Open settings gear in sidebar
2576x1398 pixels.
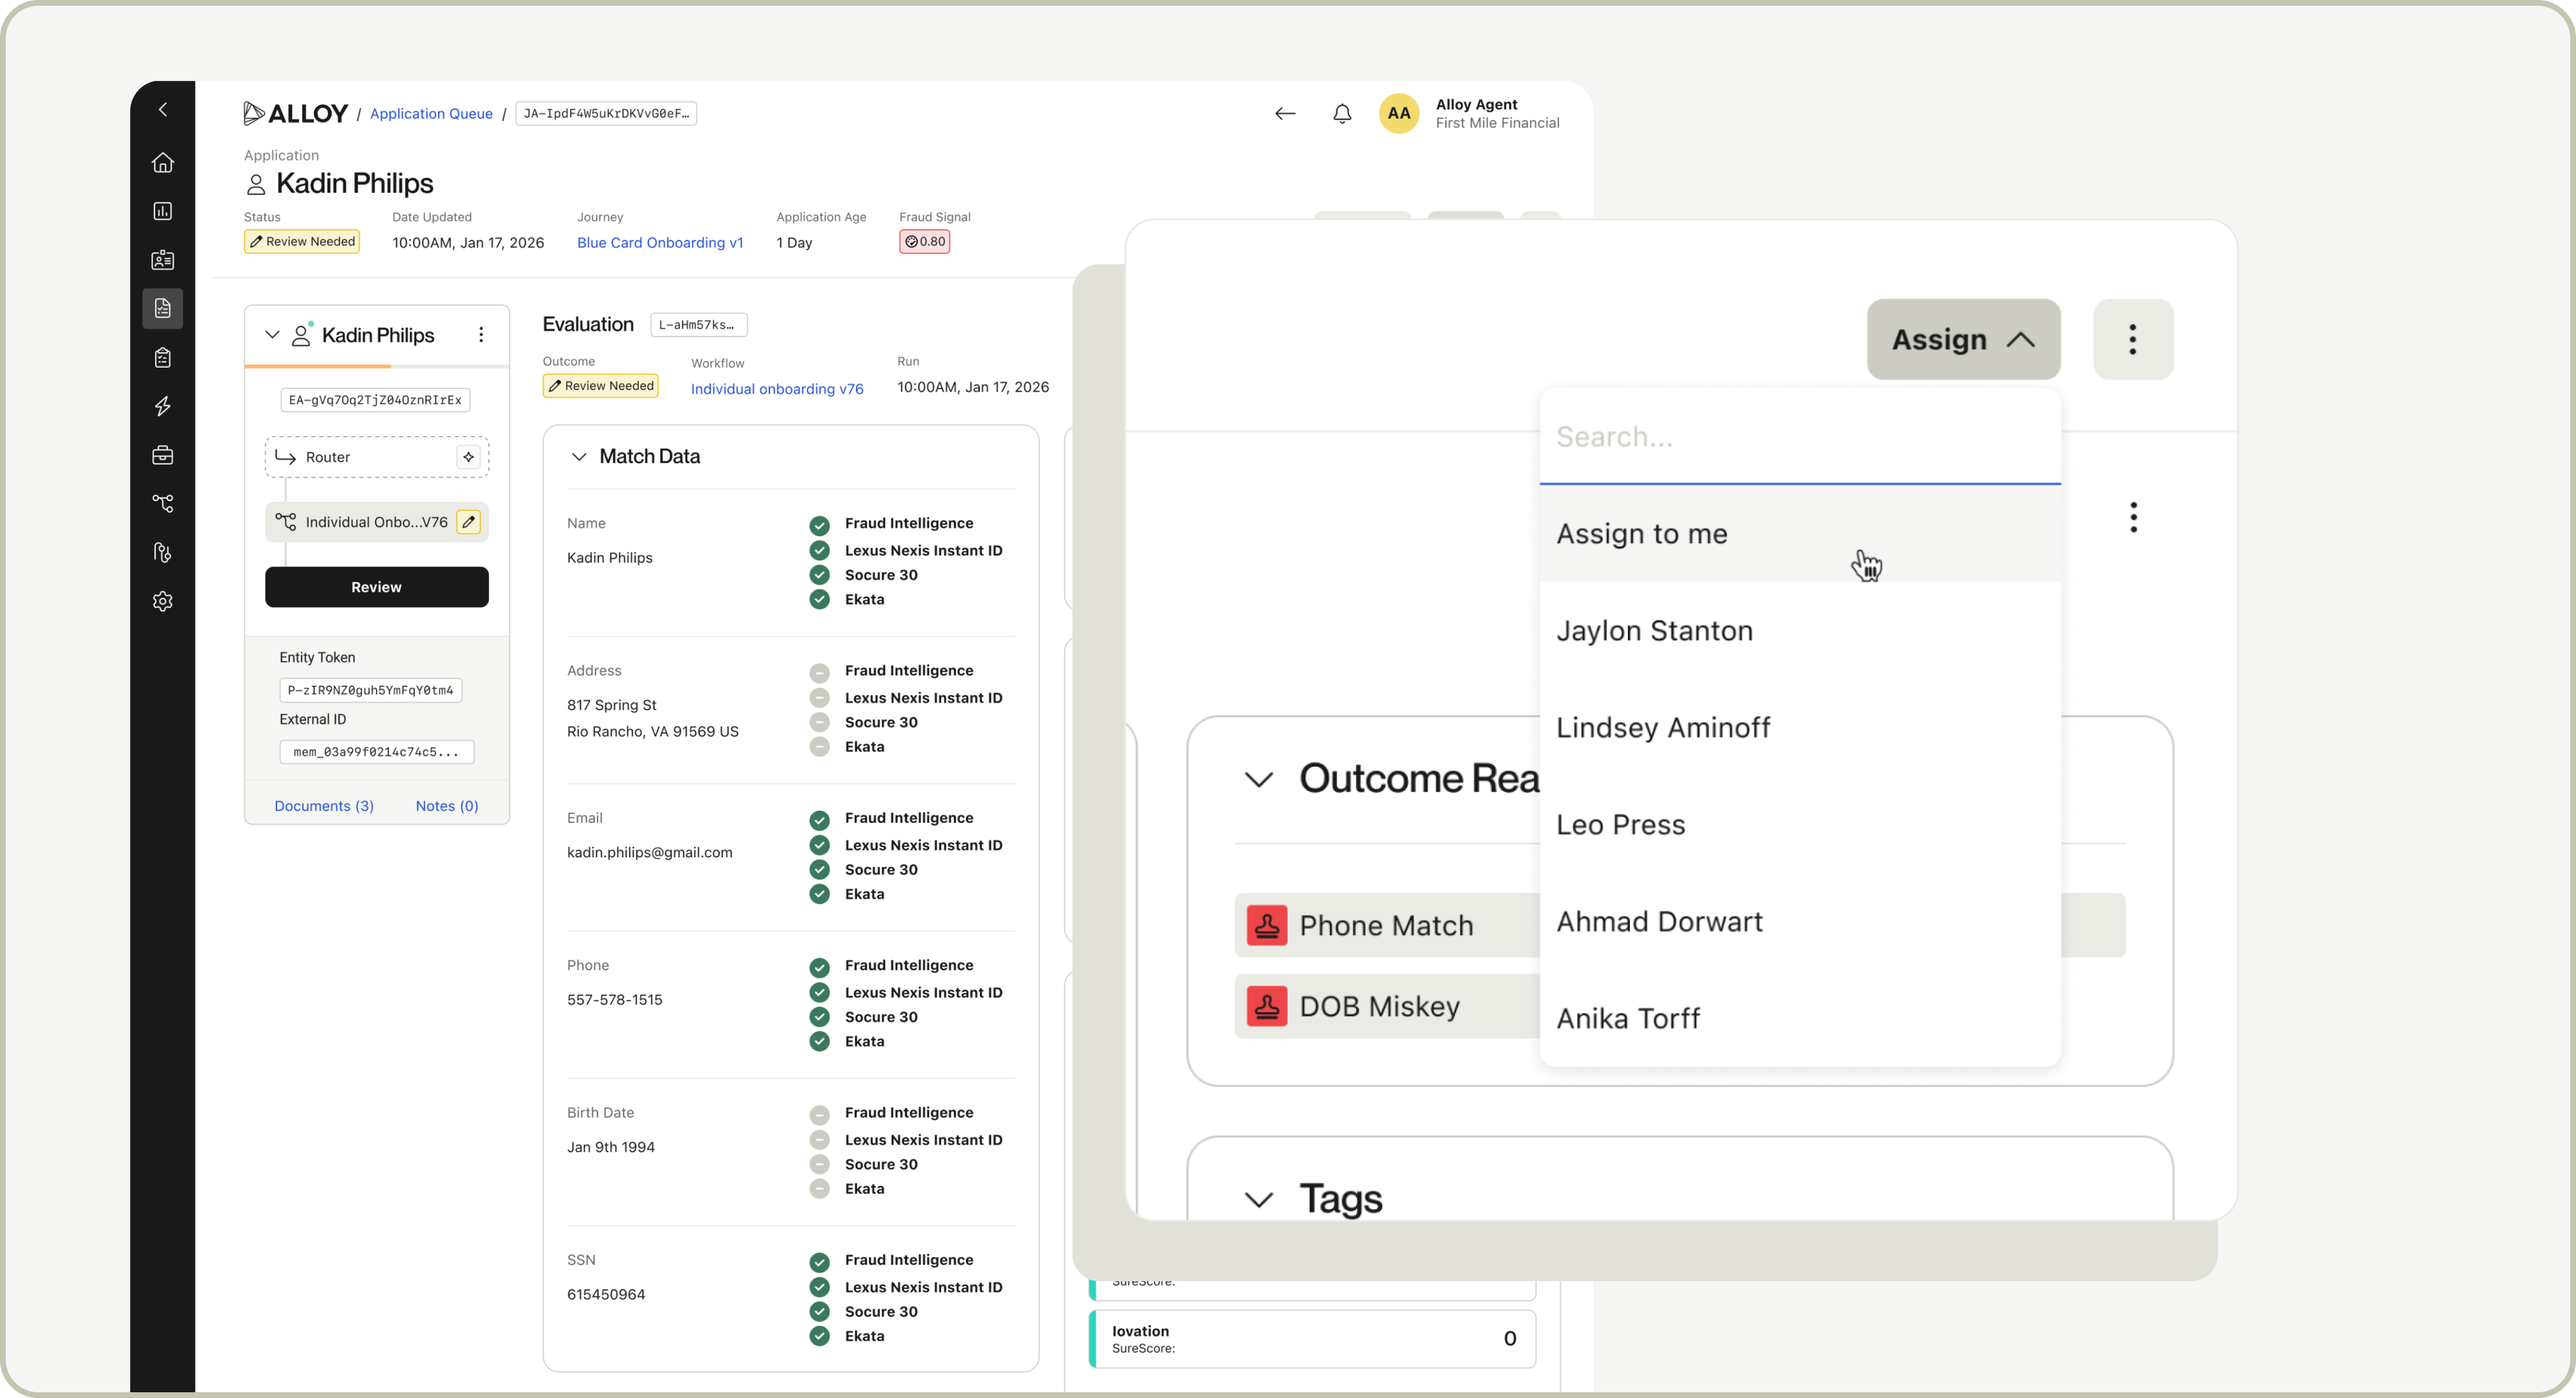coord(163,601)
